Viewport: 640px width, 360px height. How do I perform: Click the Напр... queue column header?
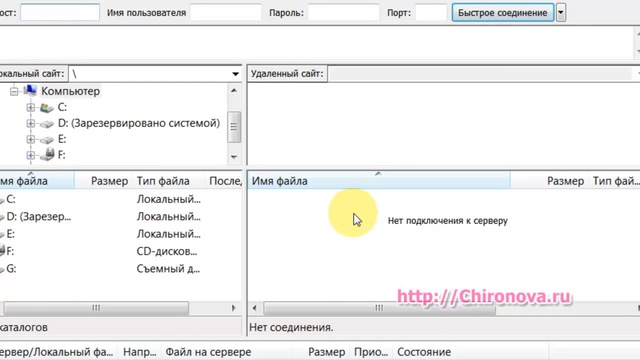[140, 352]
